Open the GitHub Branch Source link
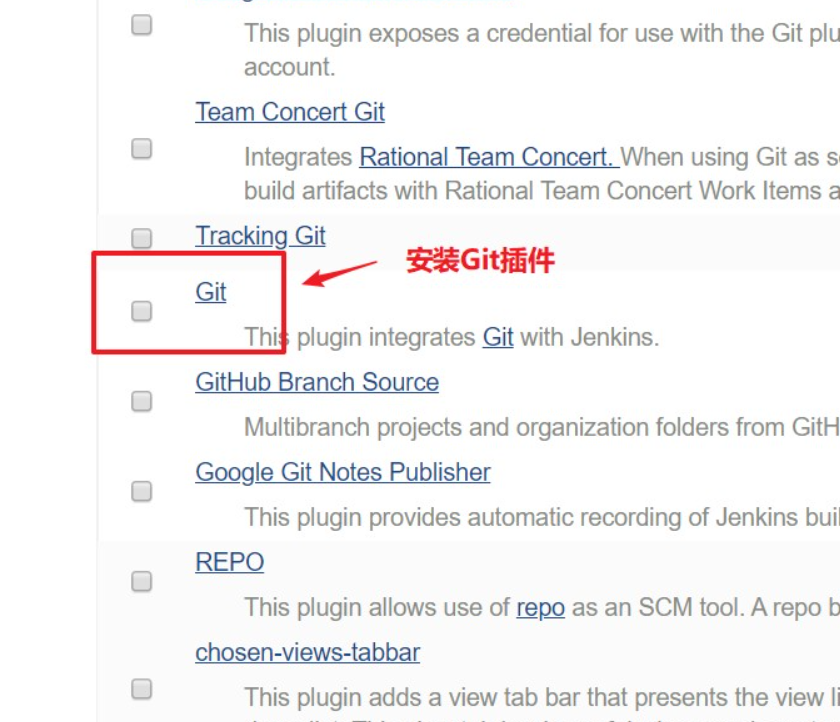The image size is (840, 722). tap(317, 382)
